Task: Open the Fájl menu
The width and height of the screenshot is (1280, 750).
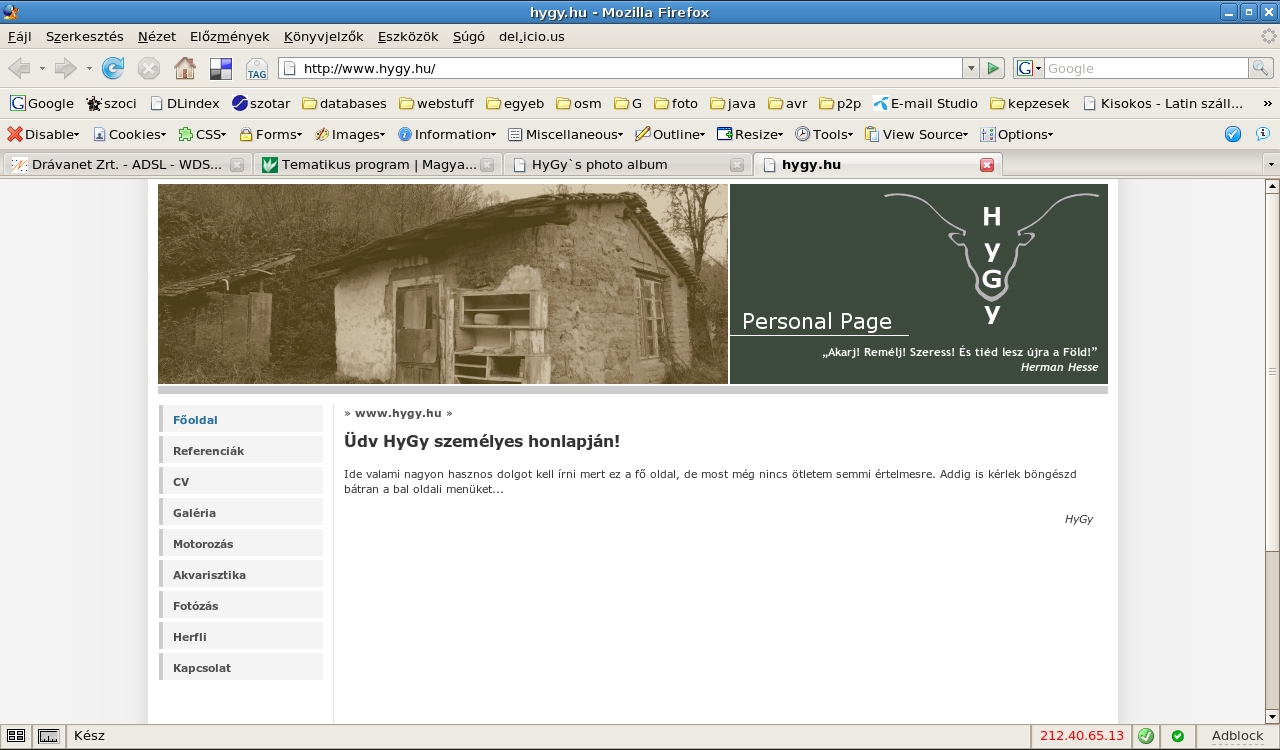Action: click(20, 36)
